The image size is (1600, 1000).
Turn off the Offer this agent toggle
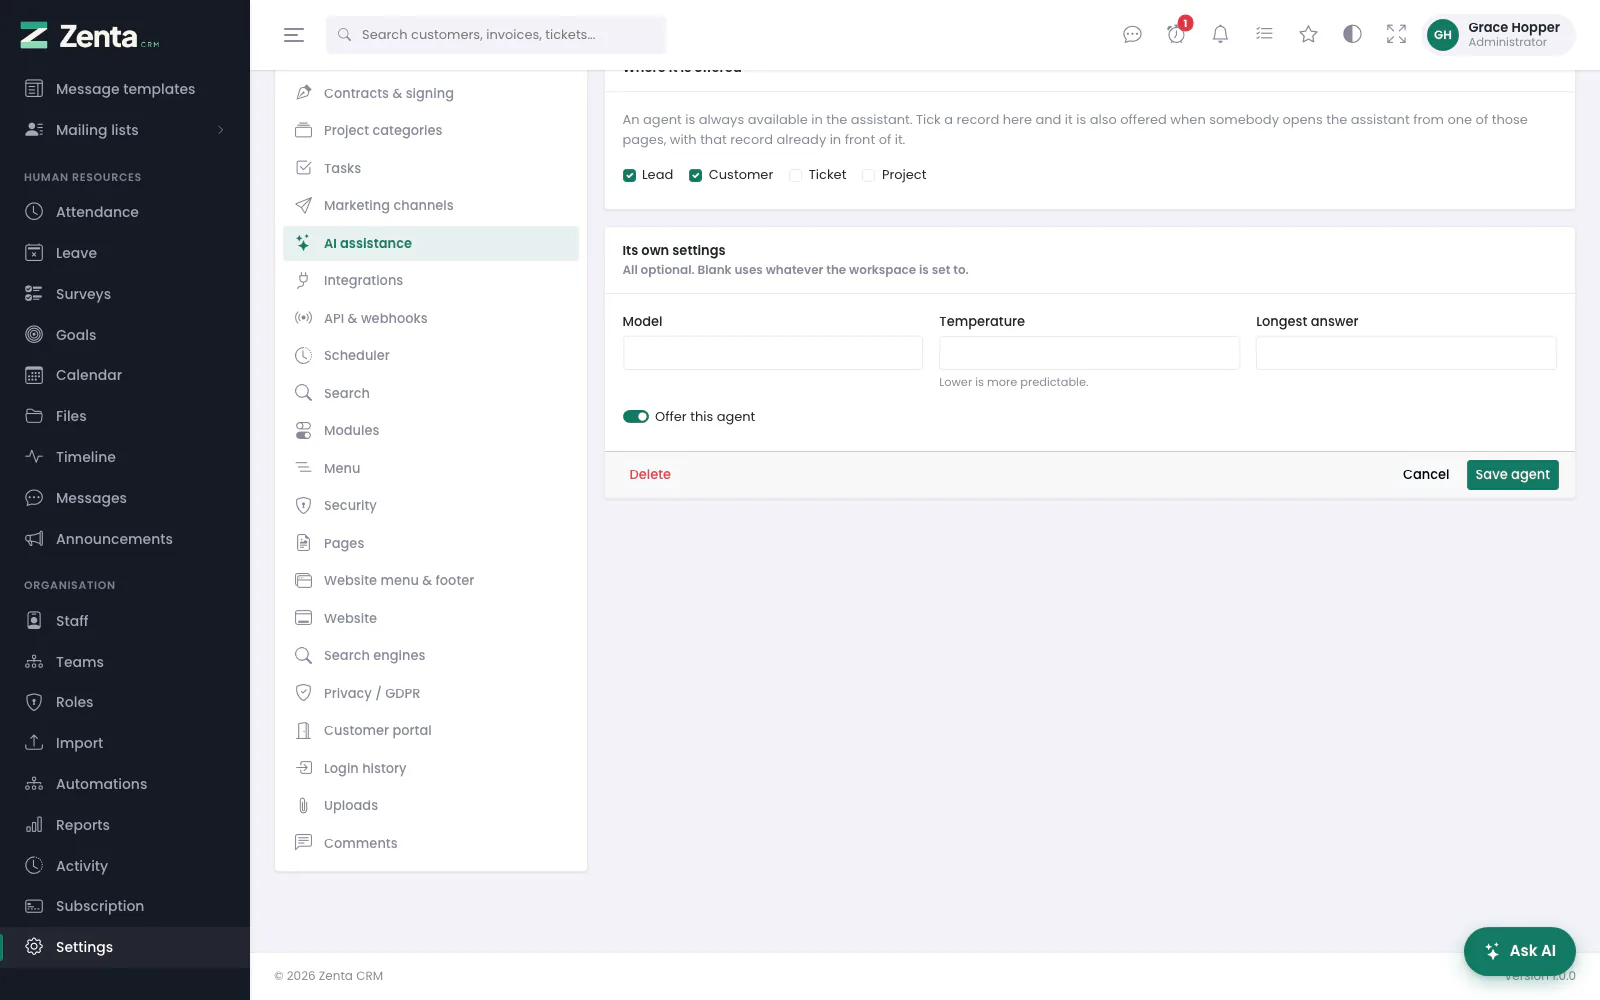[636, 417]
